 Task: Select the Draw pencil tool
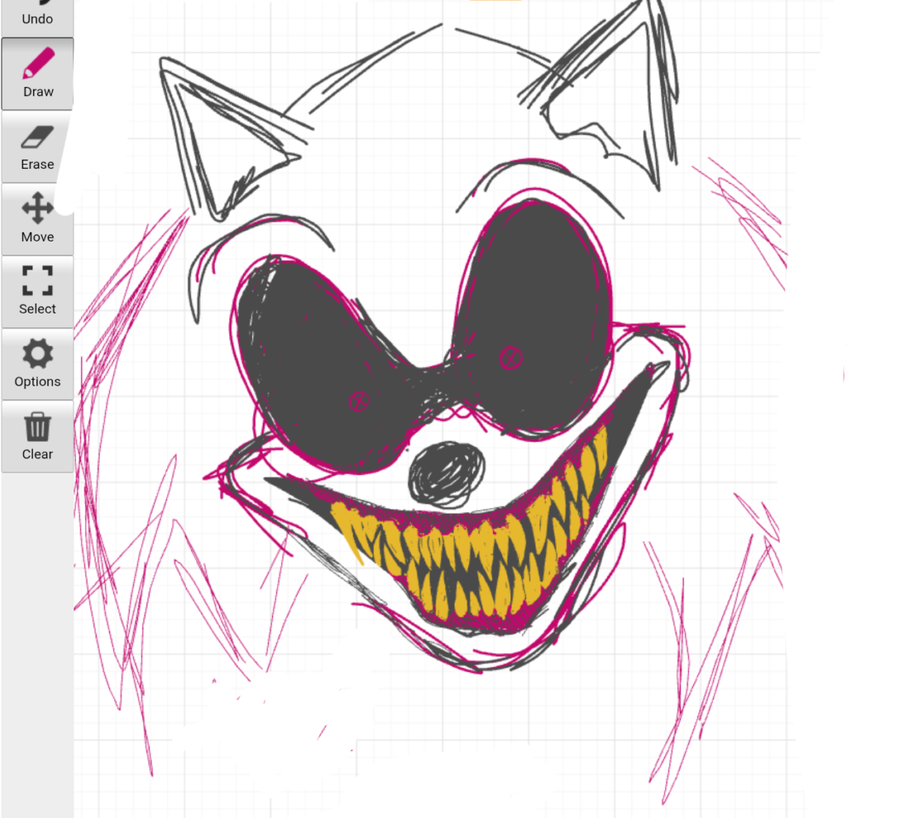tap(37, 73)
